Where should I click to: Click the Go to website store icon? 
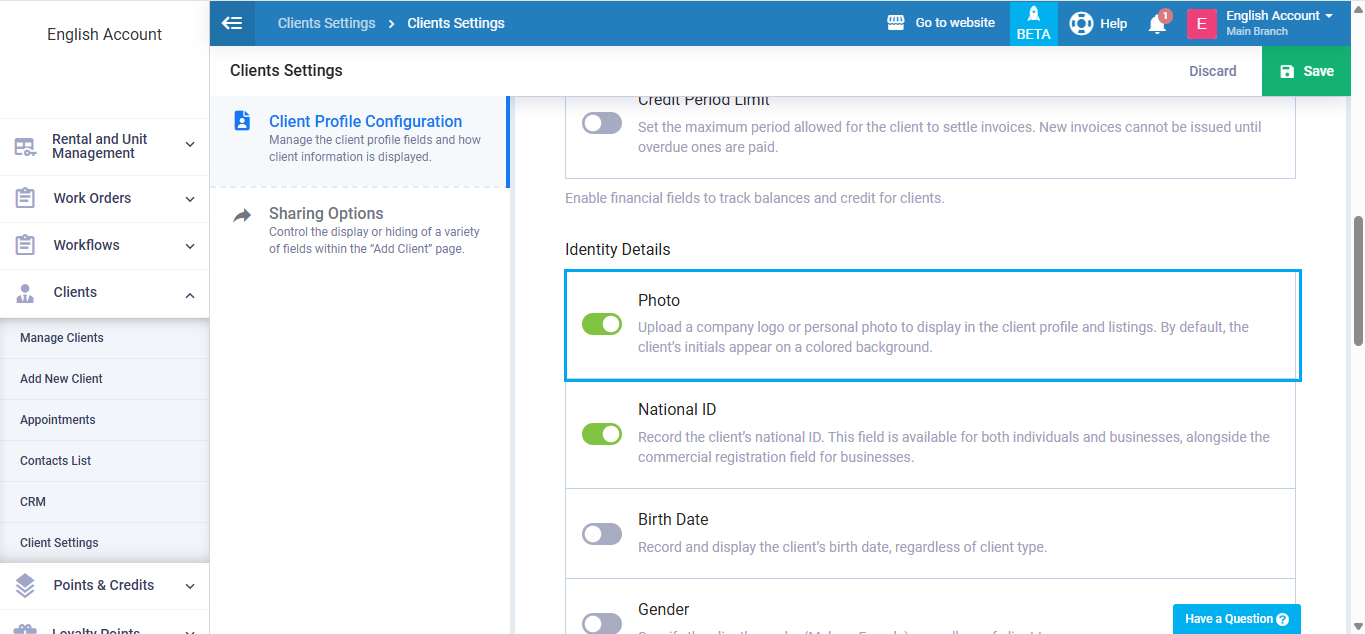coord(896,23)
